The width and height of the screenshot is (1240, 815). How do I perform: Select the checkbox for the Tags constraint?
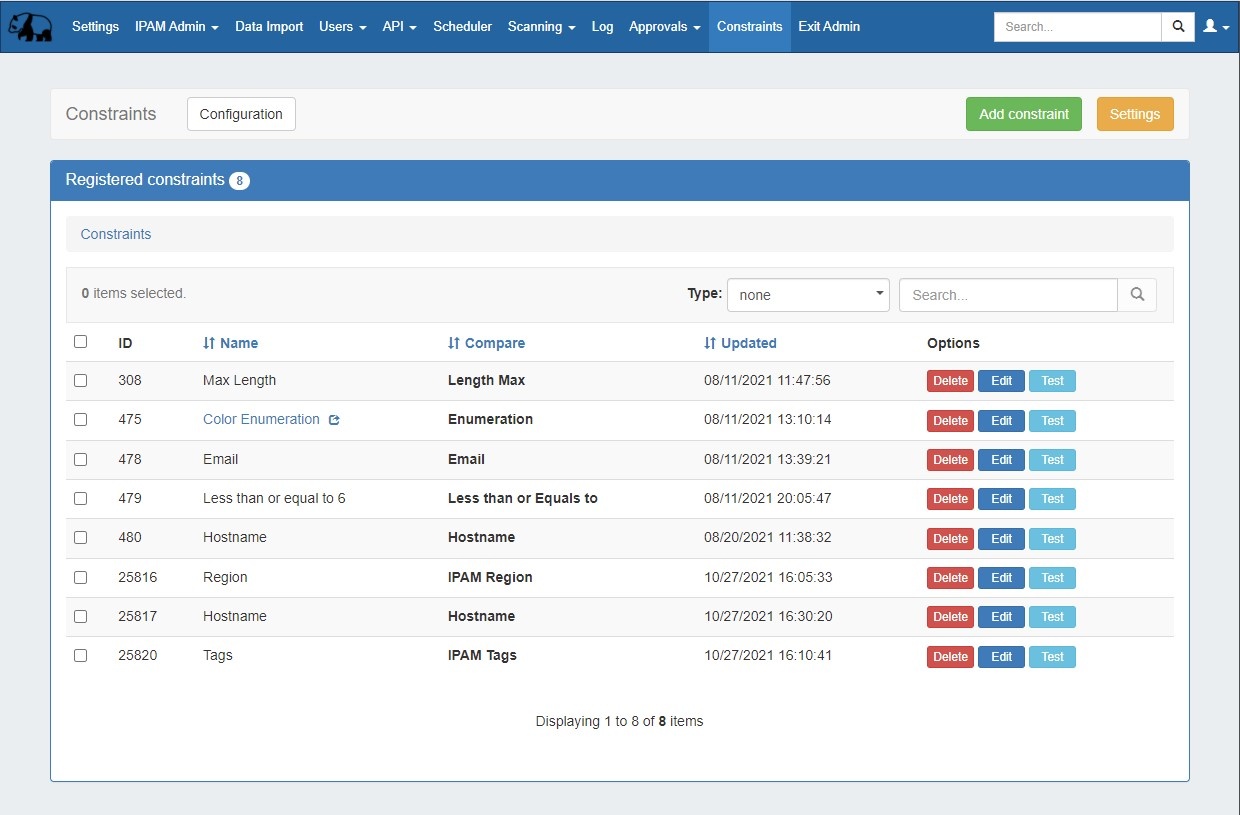click(x=81, y=656)
